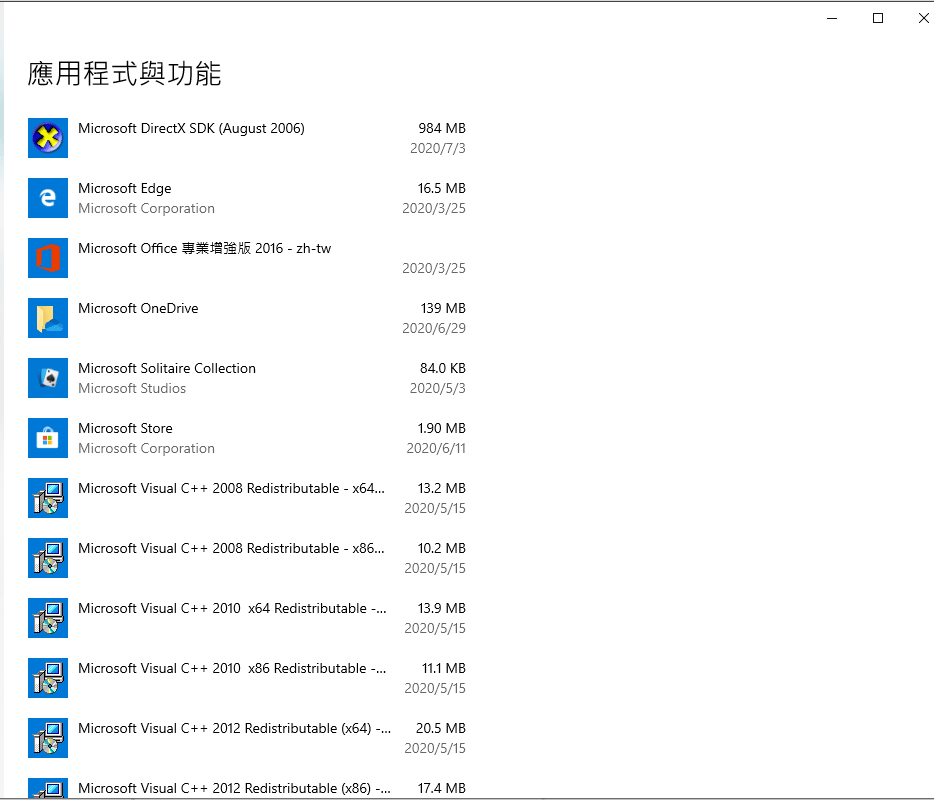The image size is (934, 800).
Task: Click the 1.90 MB size of Store
Action: coord(441,428)
